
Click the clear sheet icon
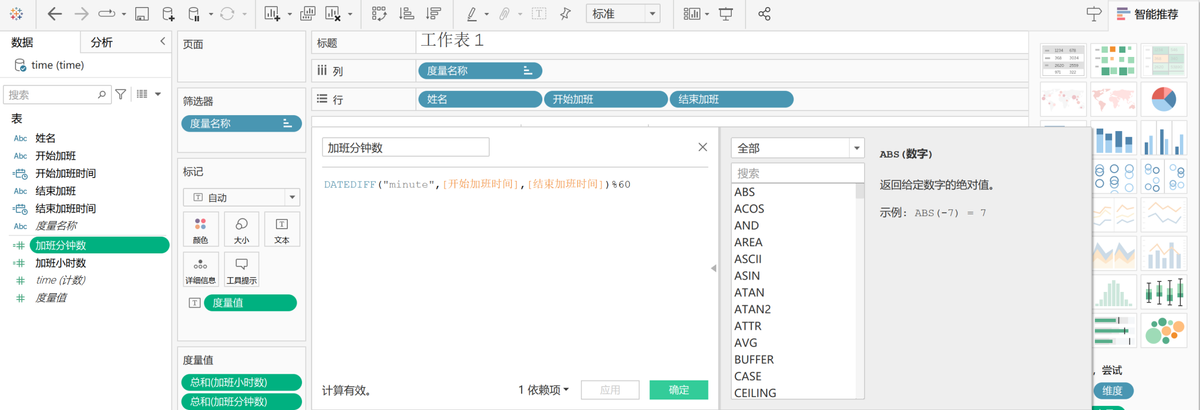(334, 14)
